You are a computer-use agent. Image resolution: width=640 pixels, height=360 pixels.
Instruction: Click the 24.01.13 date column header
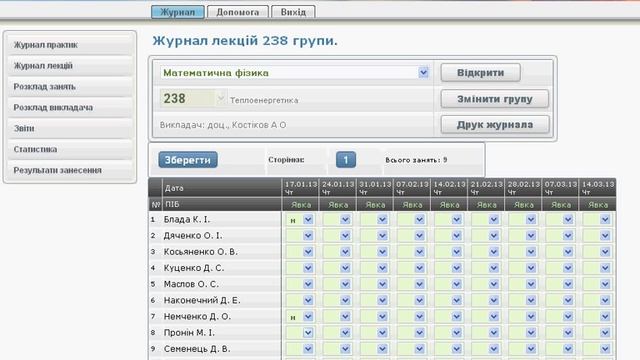[338, 188]
